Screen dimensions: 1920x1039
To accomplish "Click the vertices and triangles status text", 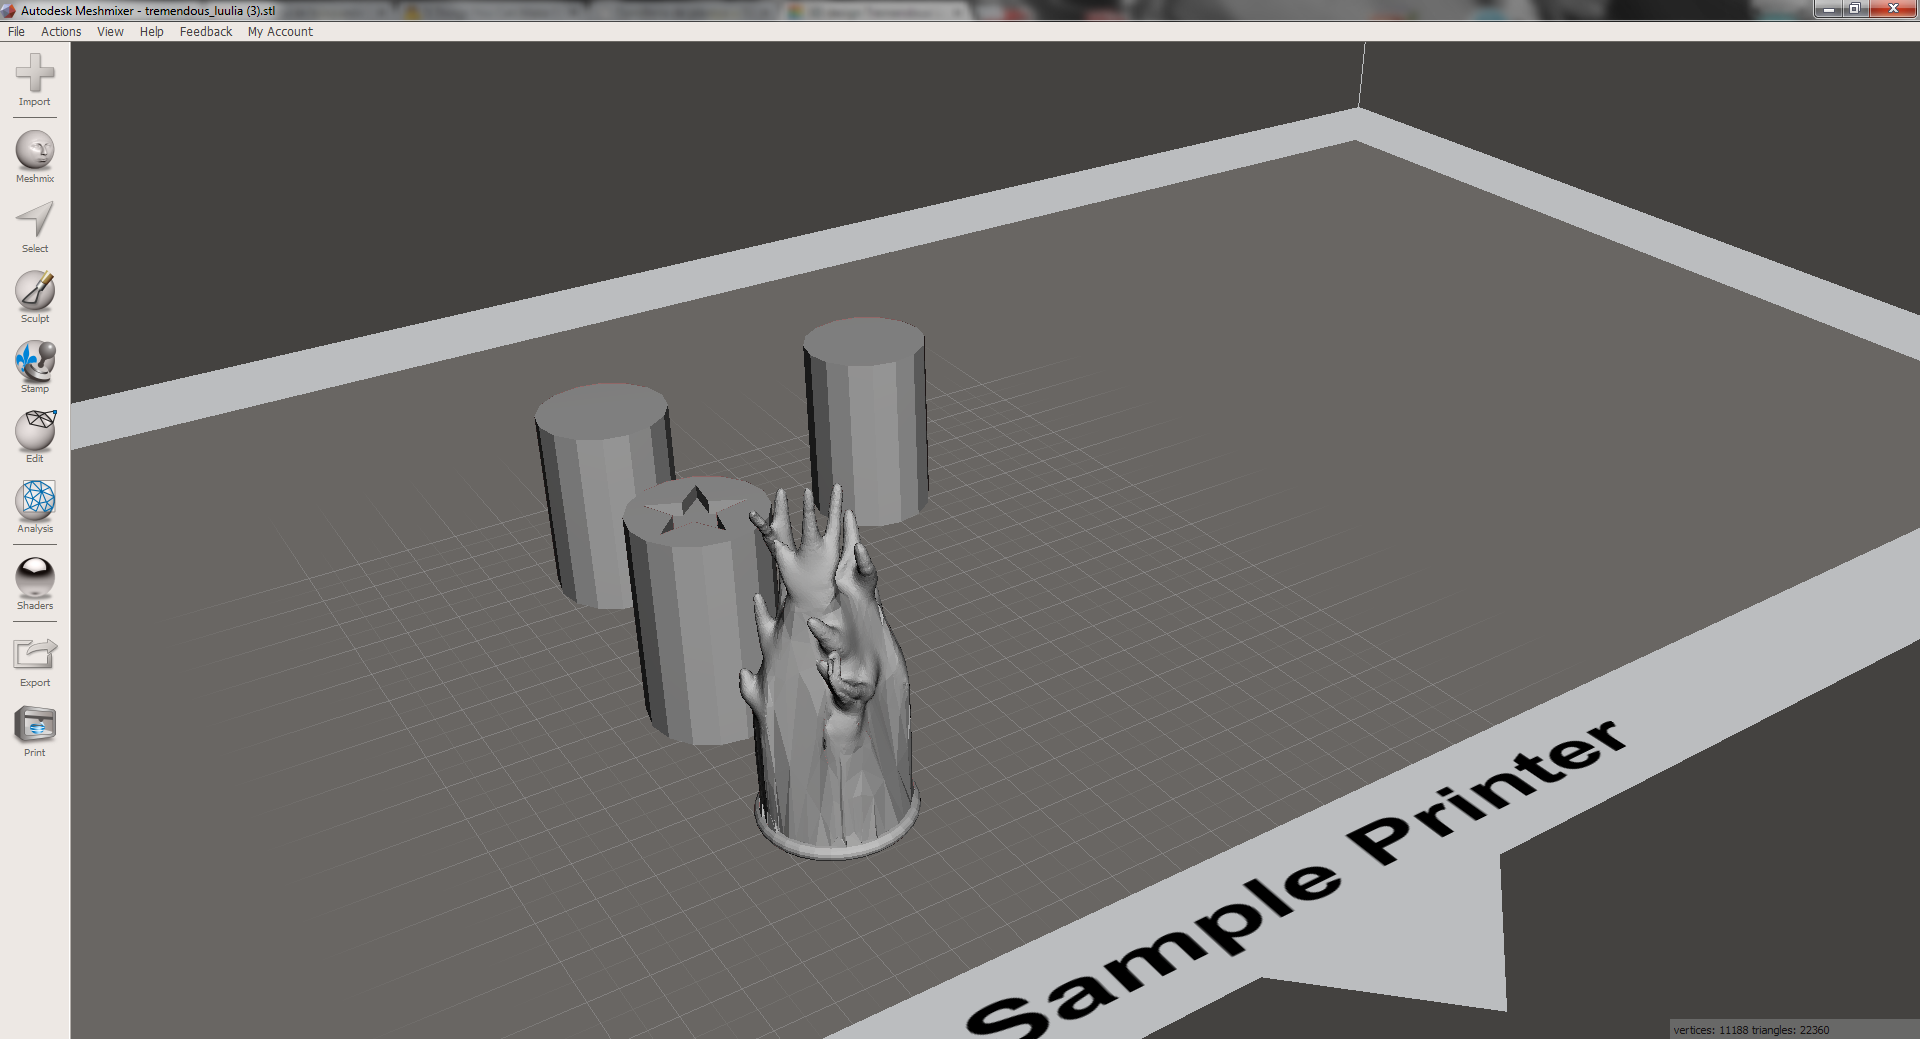I will [1751, 1030].
